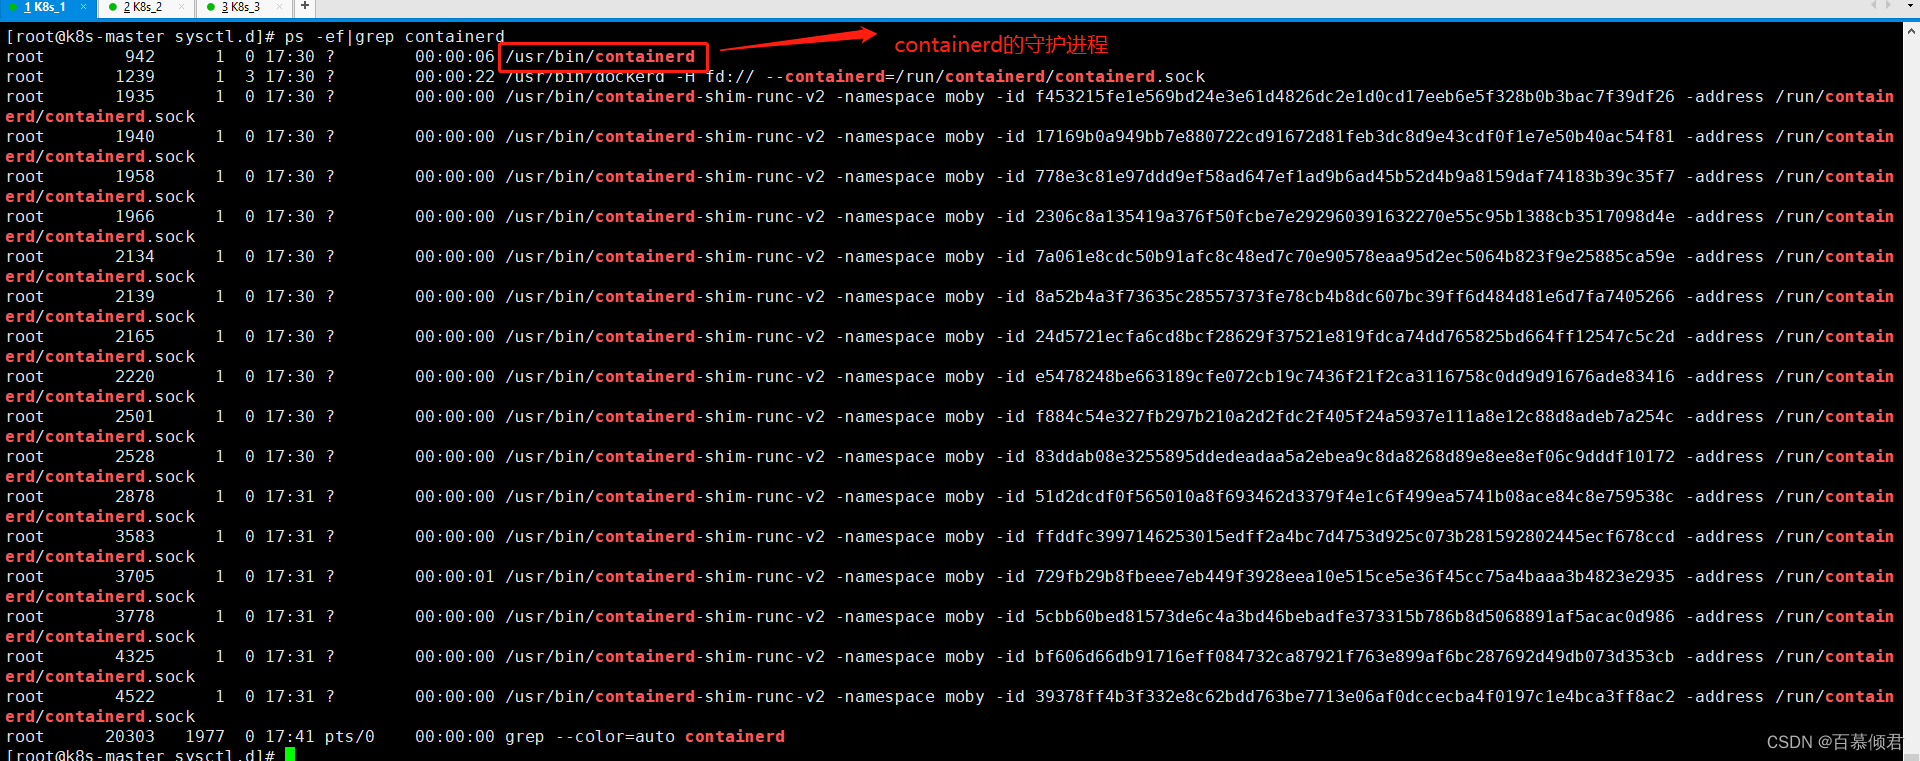Click PID 2878 in the process list
This screenshot has width=1920, height=761.
coord(135,497)
